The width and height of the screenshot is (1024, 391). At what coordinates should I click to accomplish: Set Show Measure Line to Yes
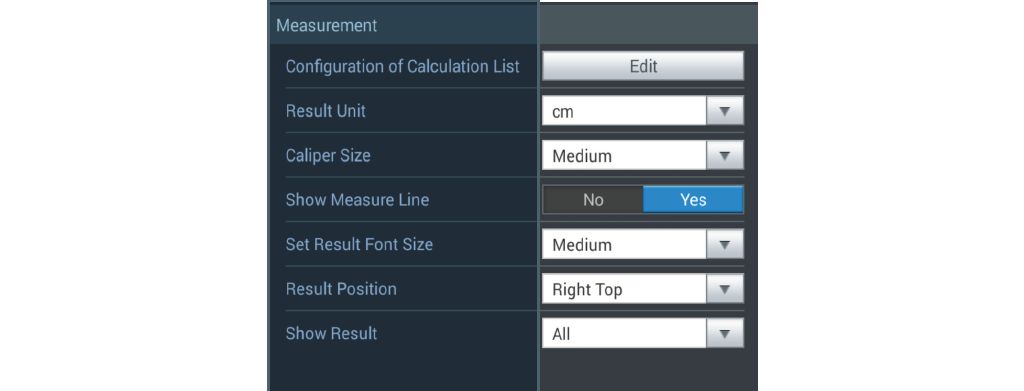point(693,200)
